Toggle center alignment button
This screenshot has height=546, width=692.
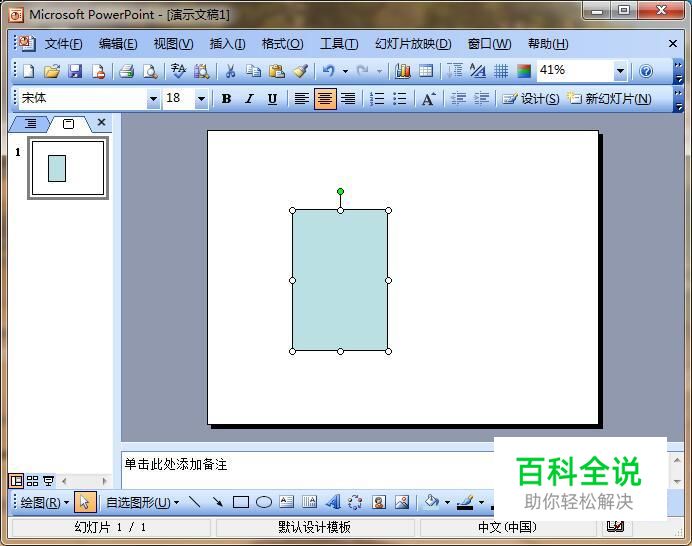(325, 99)
